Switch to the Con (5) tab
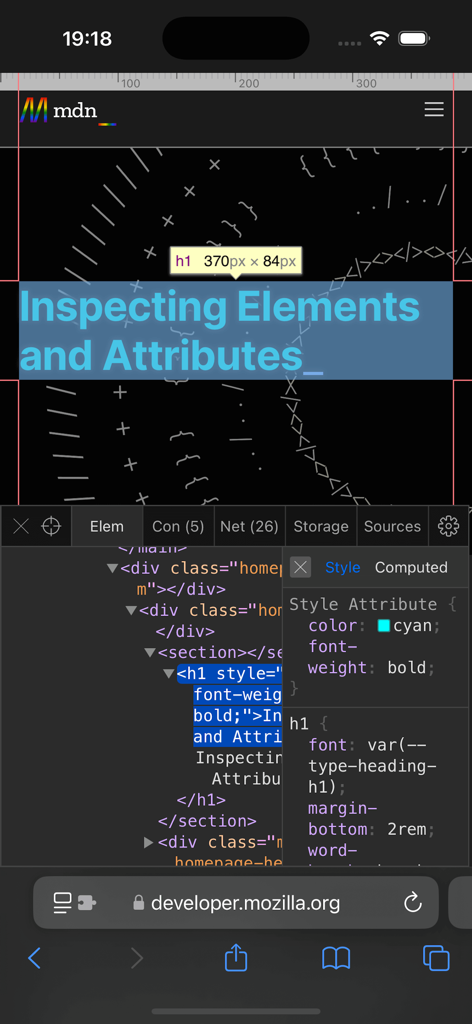This screenshot has width=472, height=1024. click(178, 526)
